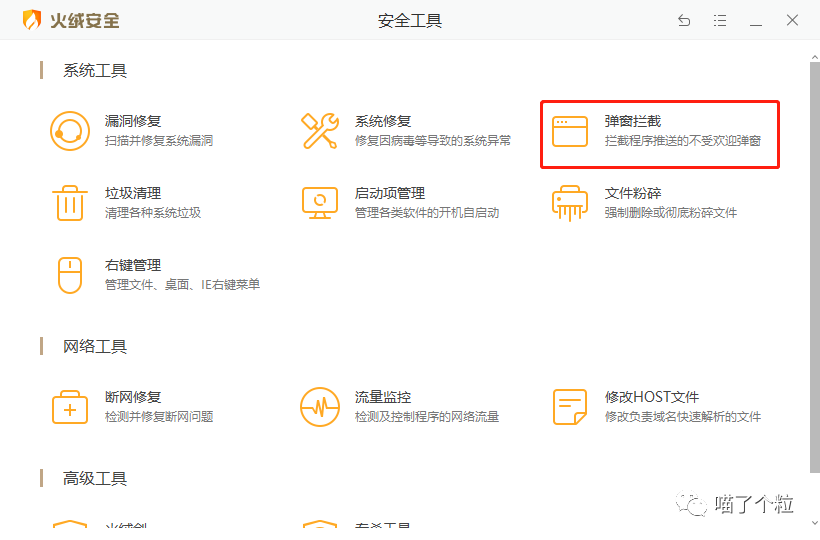Open the 流量监控 pulse icon
The height and width of the screenshot is (540, 820).
320,407
